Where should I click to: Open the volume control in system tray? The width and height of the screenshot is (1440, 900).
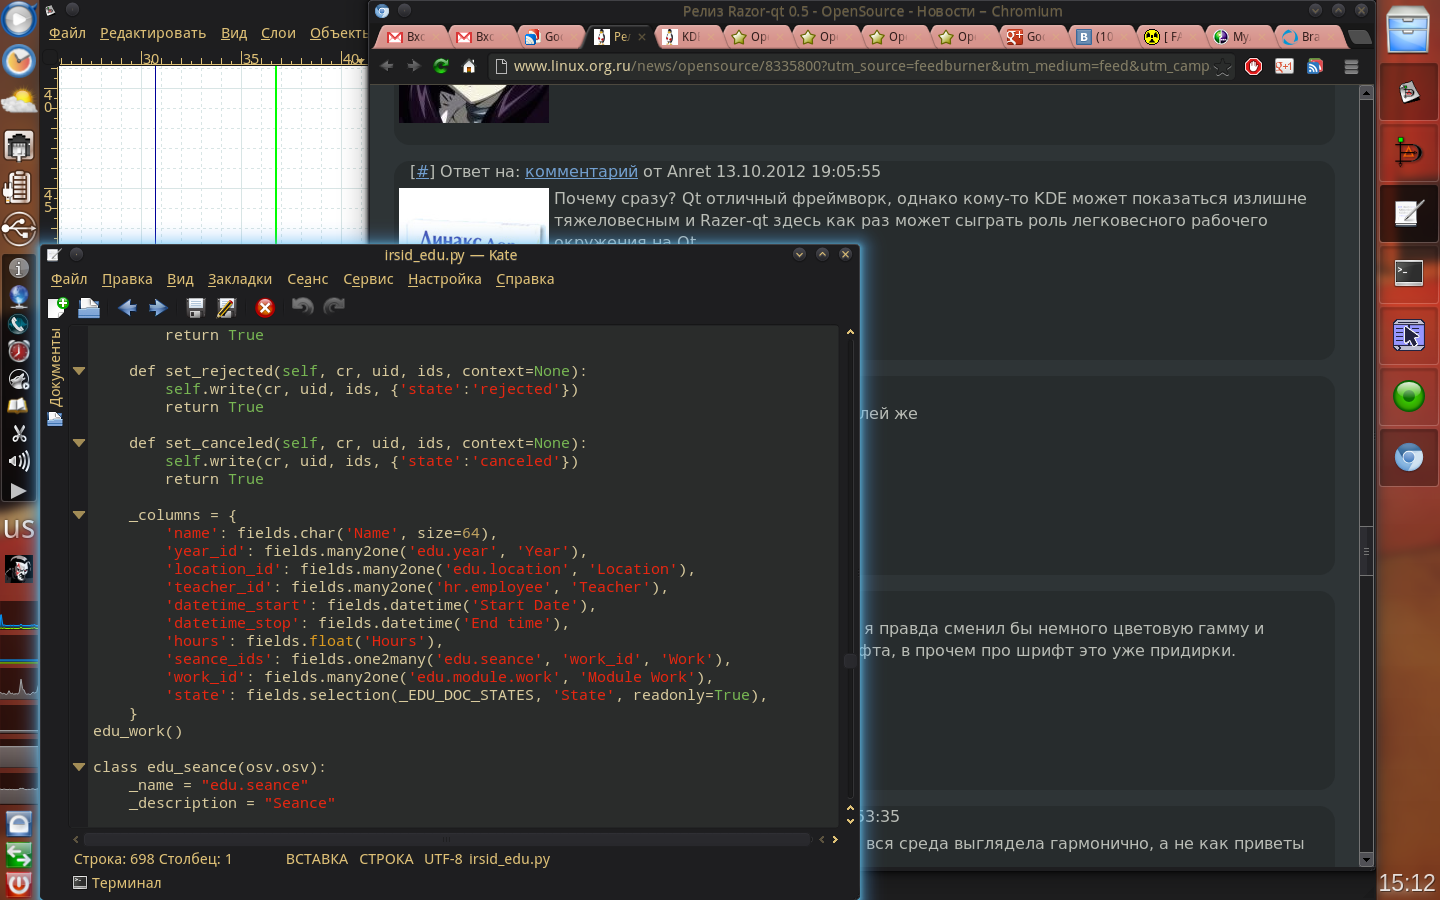[18, 461]
